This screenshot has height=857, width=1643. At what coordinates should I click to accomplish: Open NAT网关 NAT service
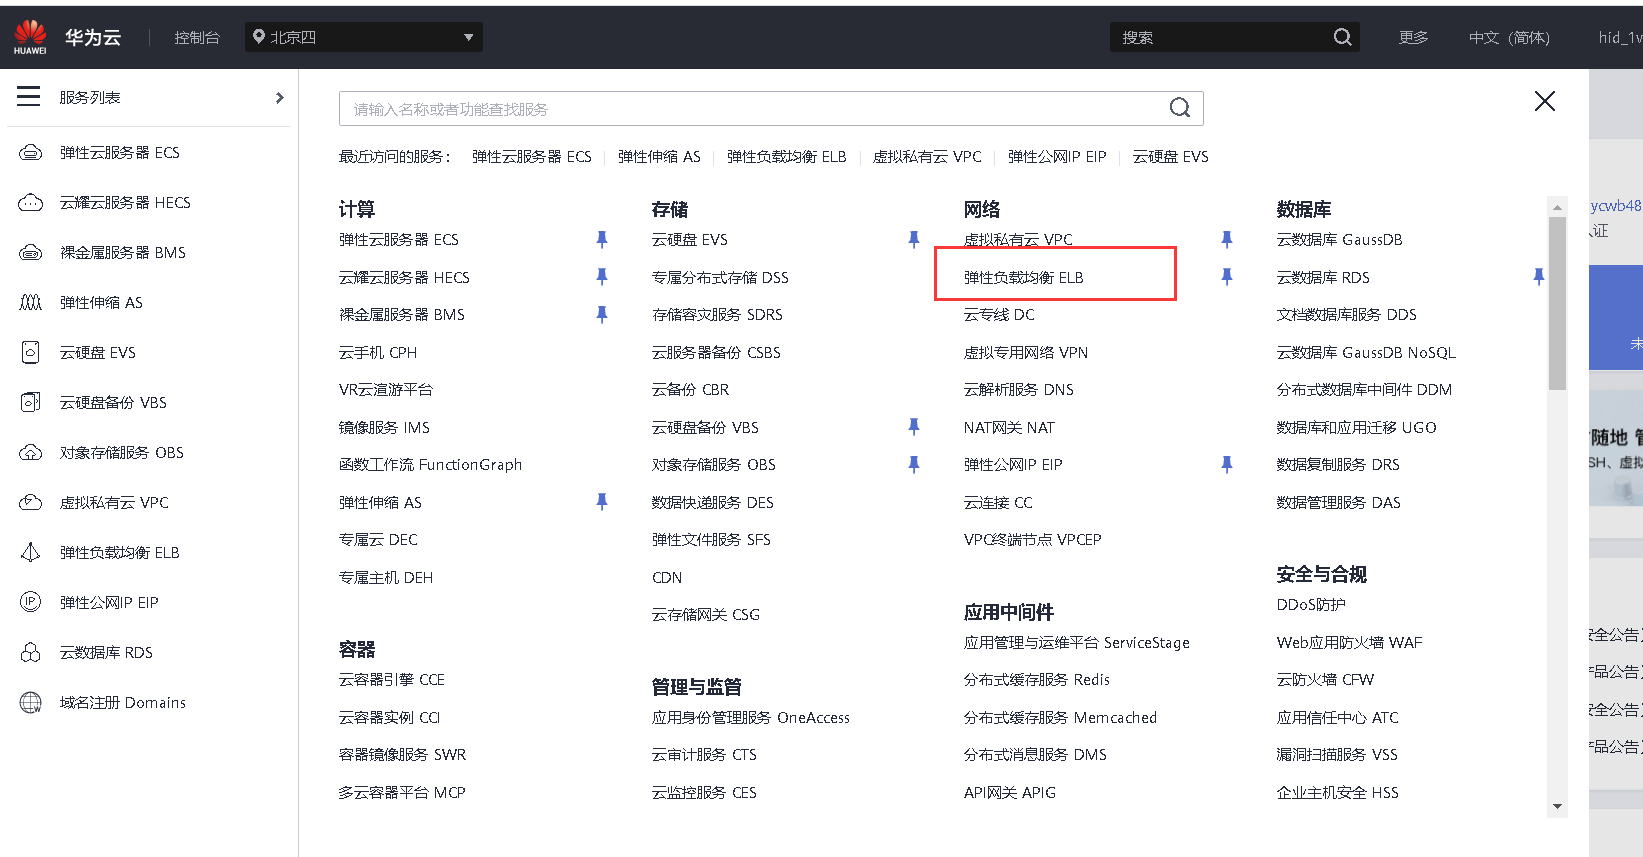(1009, 428)
